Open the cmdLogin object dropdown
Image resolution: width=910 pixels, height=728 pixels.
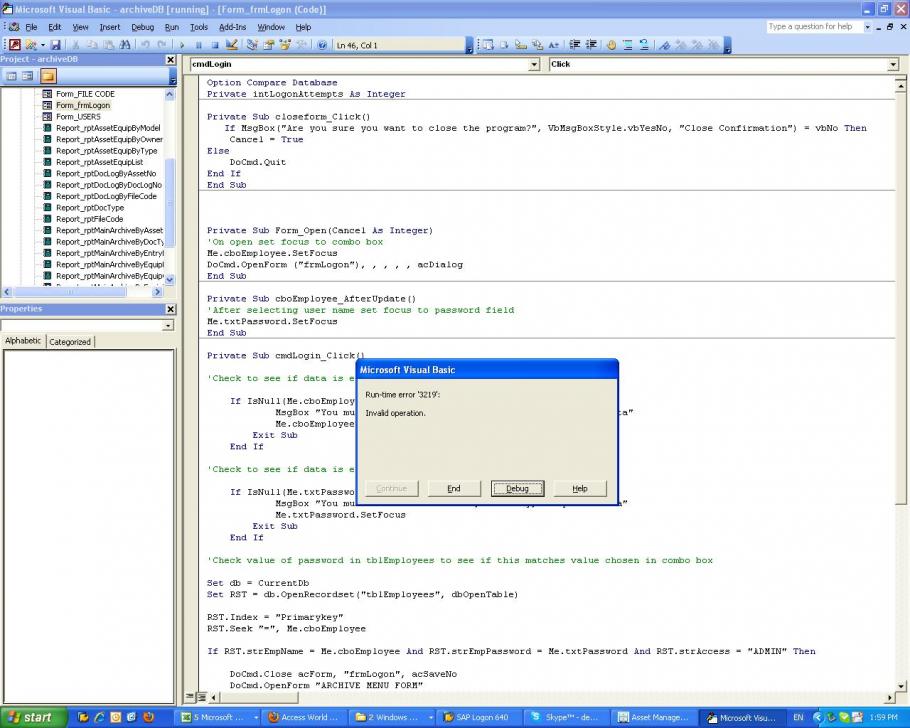point(533,65)
